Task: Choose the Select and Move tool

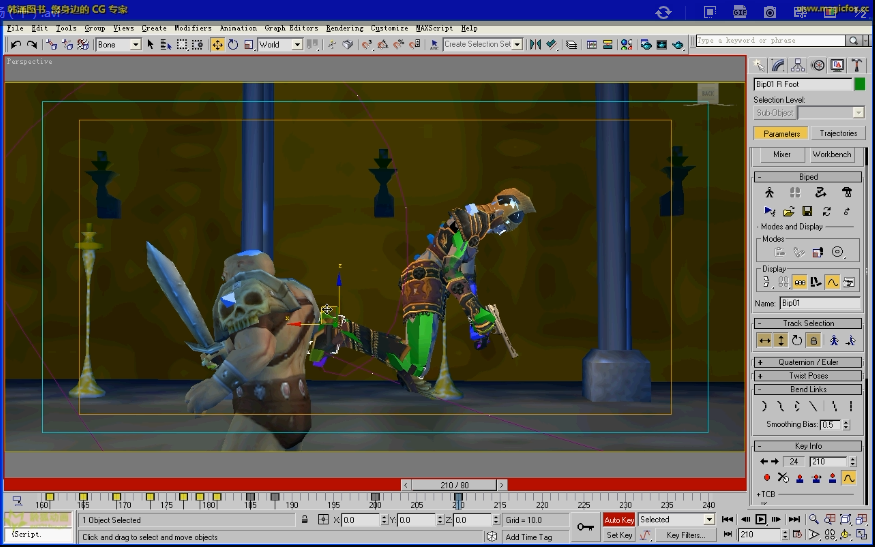Action: [217, 45]
